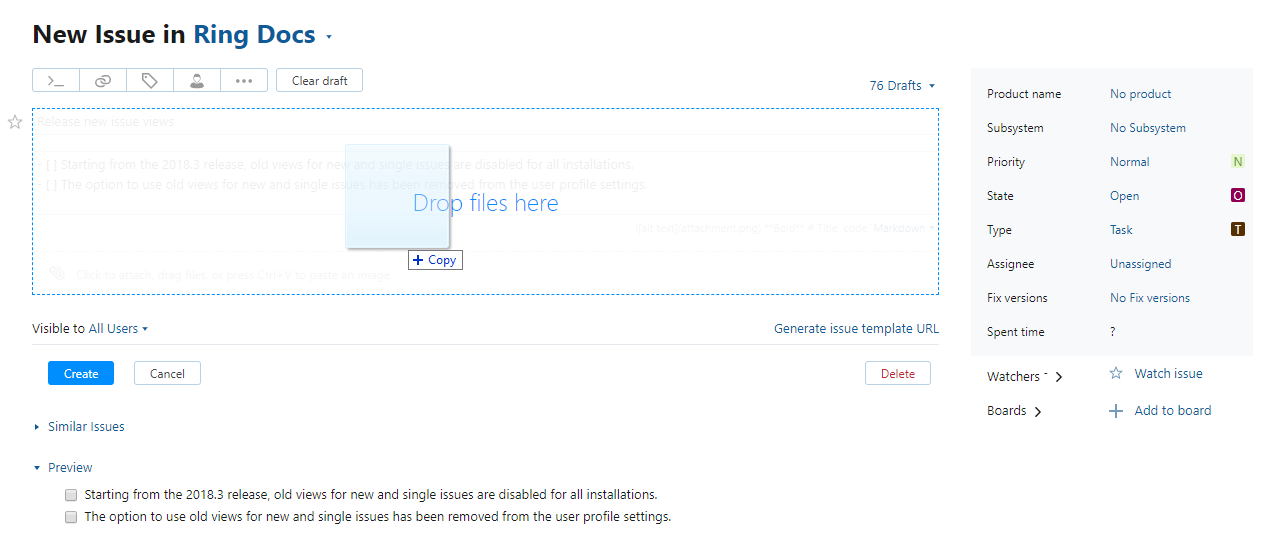The image size is (1285, 560).
Task: Set the Unassigned assignee field
Action: pos(1141,264)
